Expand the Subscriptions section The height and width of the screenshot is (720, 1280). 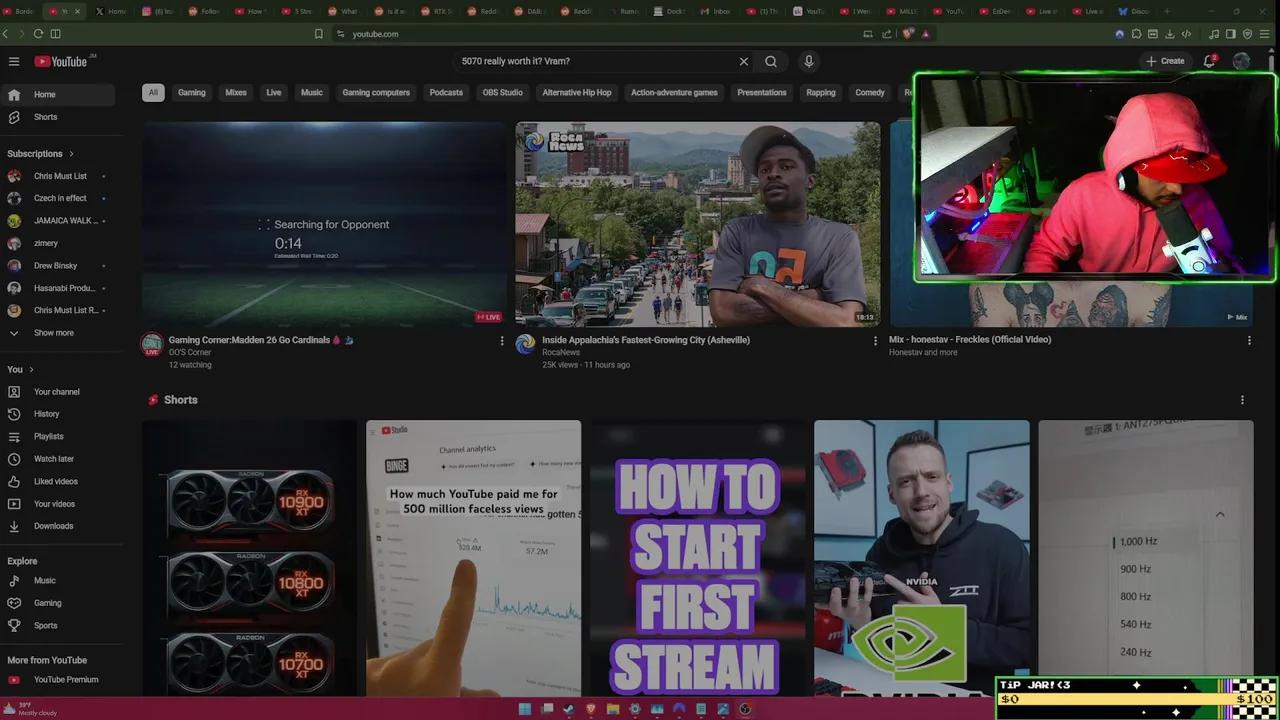point(40,154)
